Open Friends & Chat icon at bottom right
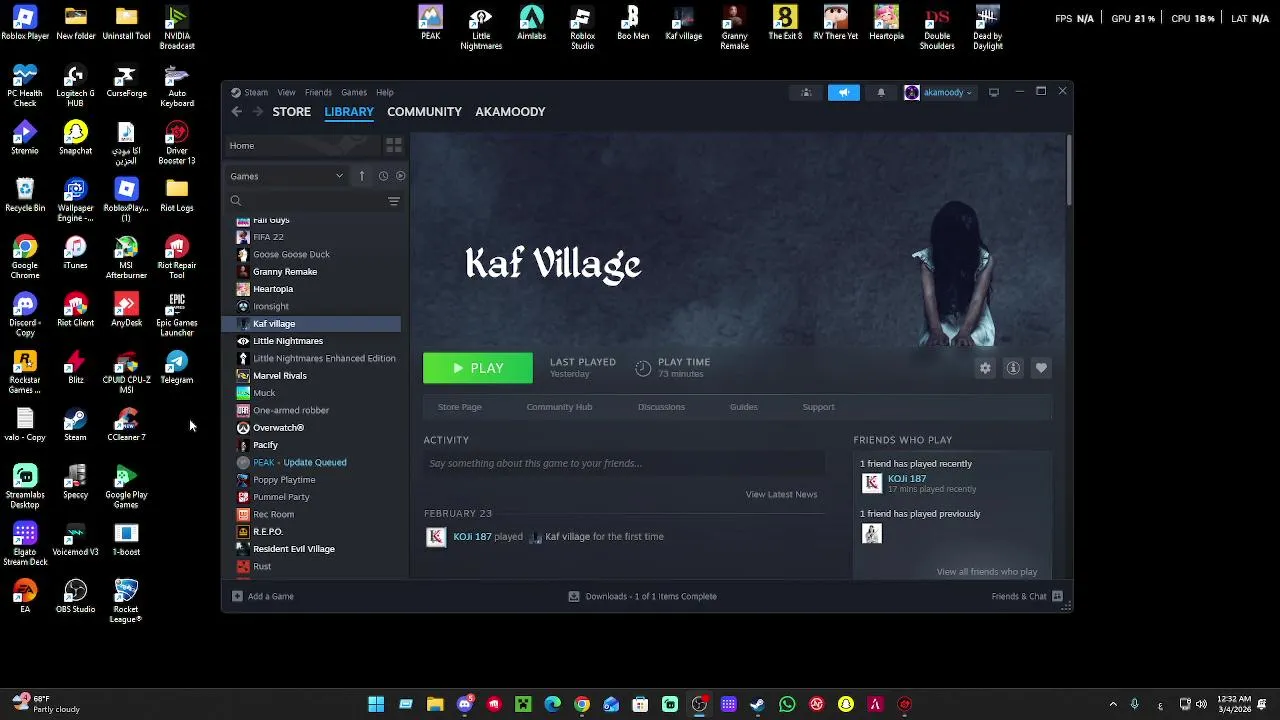Viewport: 1280px width, 720px height. click(x=1057, y=596)
